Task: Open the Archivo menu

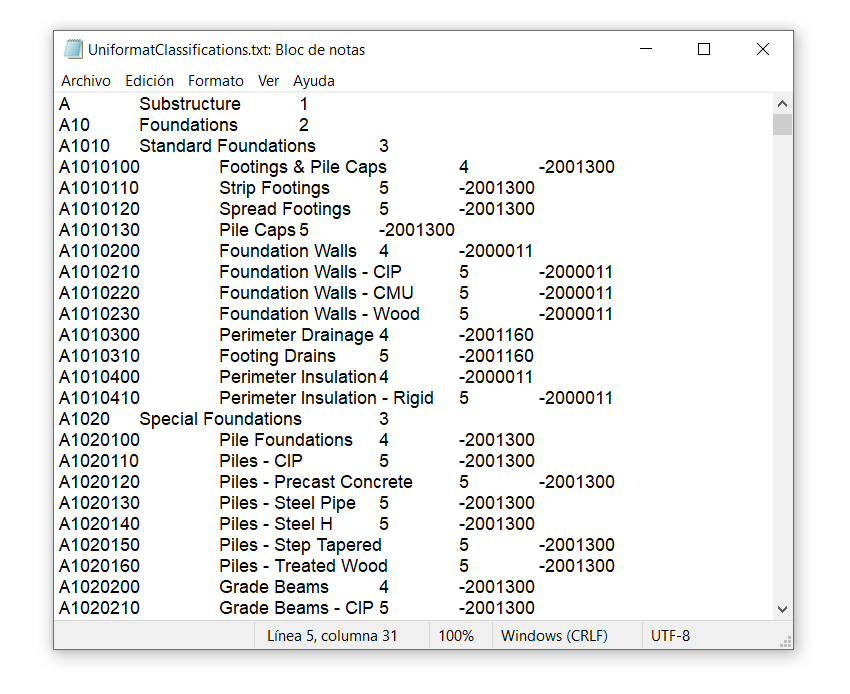Action: pos(86,81)
